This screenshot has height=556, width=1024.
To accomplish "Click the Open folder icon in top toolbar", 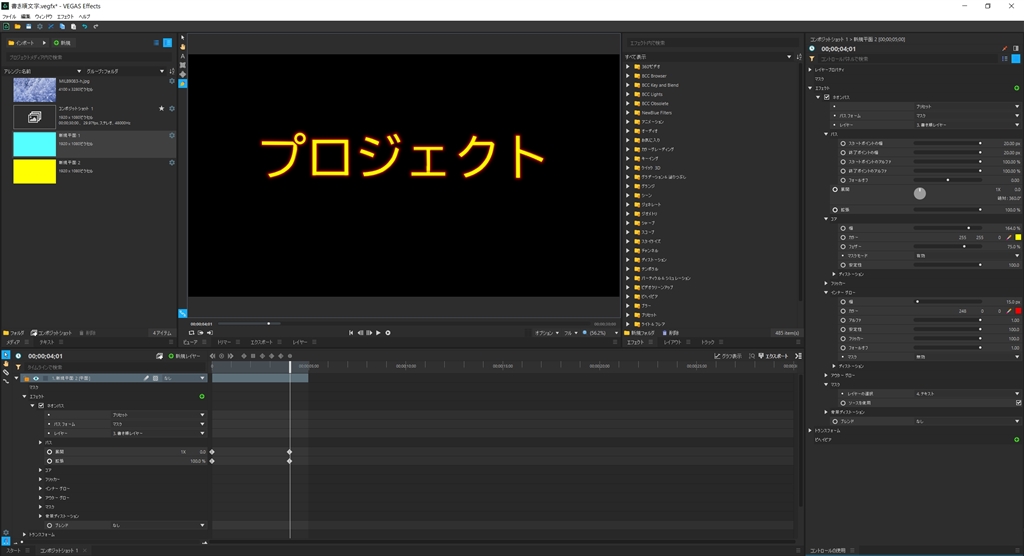I will tap(18, 27).
